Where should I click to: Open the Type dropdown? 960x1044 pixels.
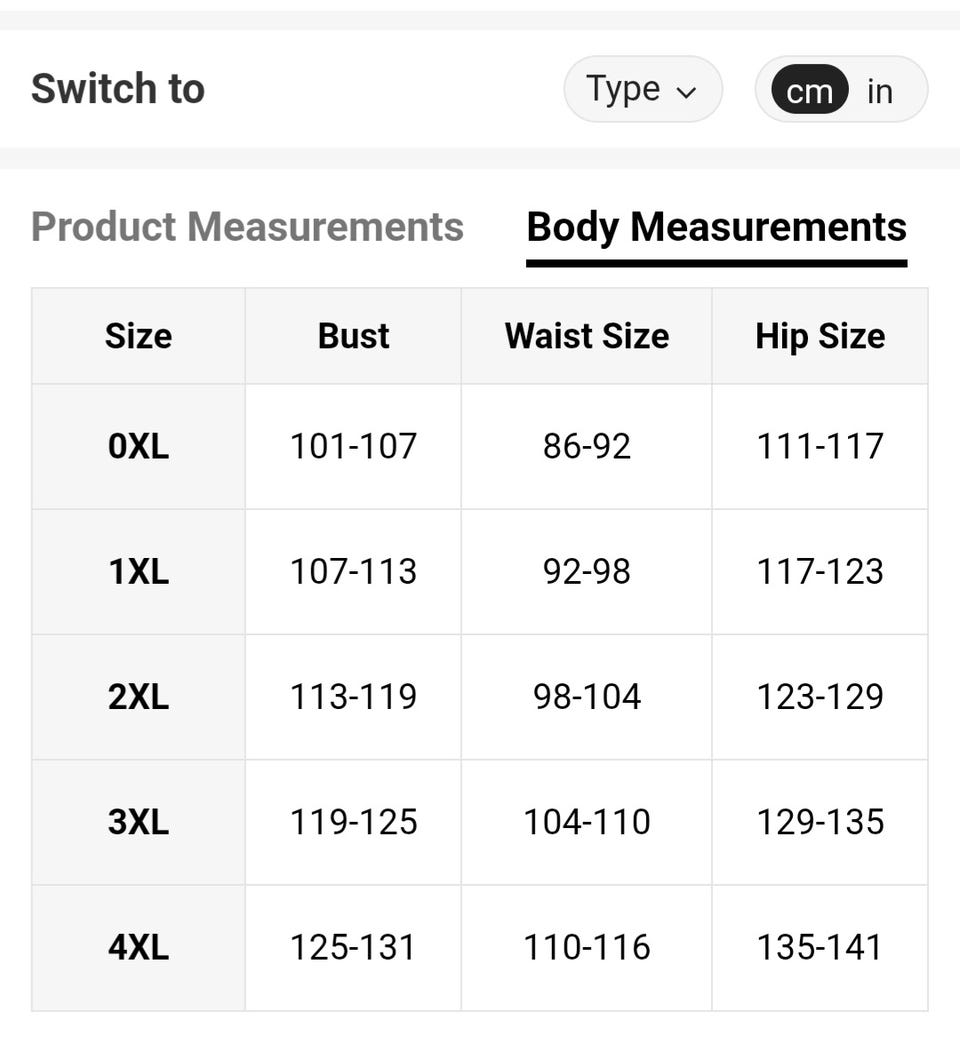point(642,90)
